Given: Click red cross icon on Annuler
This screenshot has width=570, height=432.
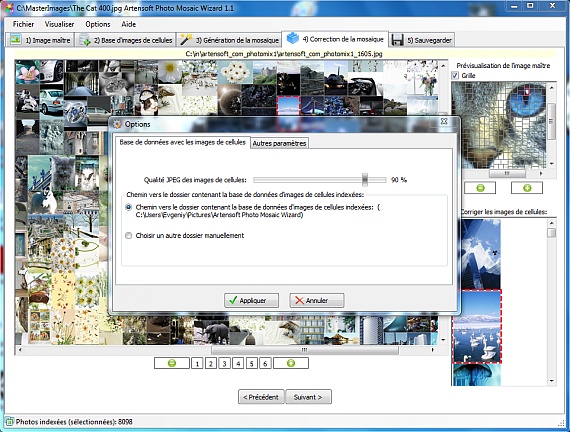Looking at the screenshot, I should [x=299, y=300].
